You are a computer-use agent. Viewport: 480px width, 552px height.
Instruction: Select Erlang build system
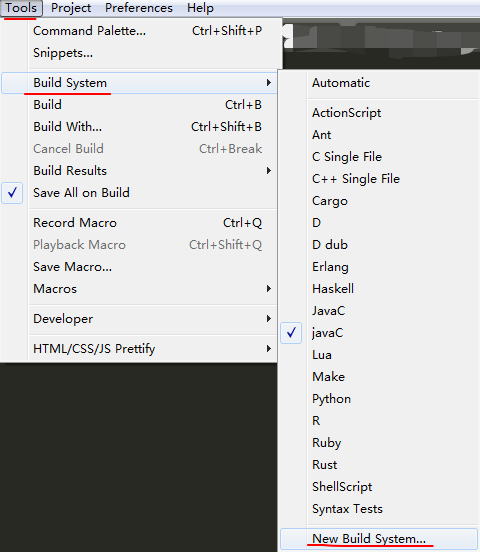(x=379, y=267)
